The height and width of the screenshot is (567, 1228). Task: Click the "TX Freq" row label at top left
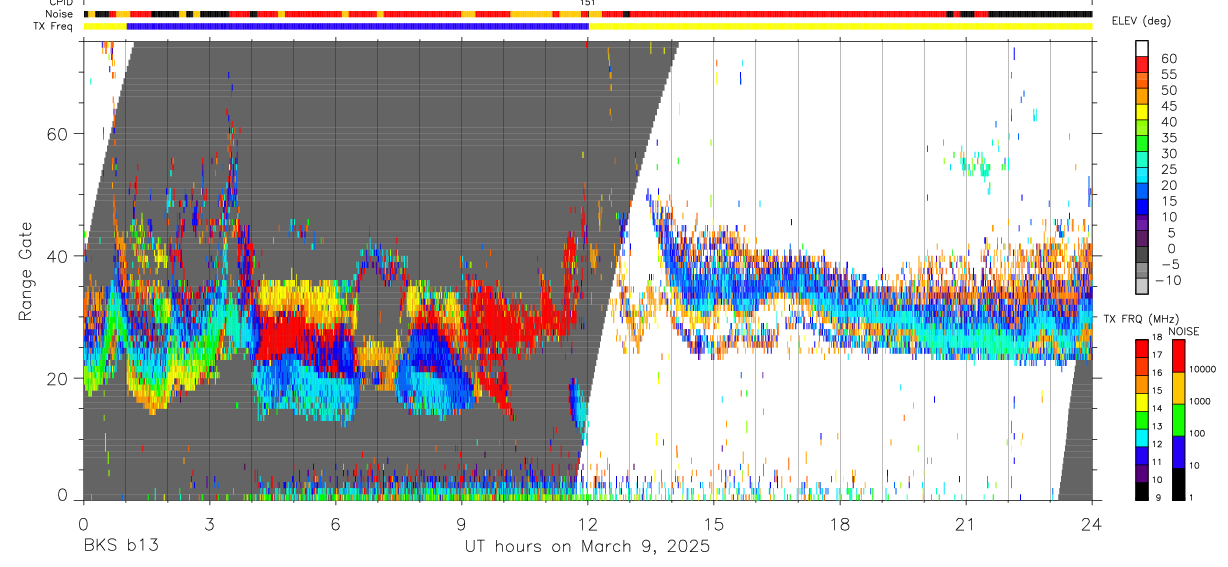coord(55,26)
